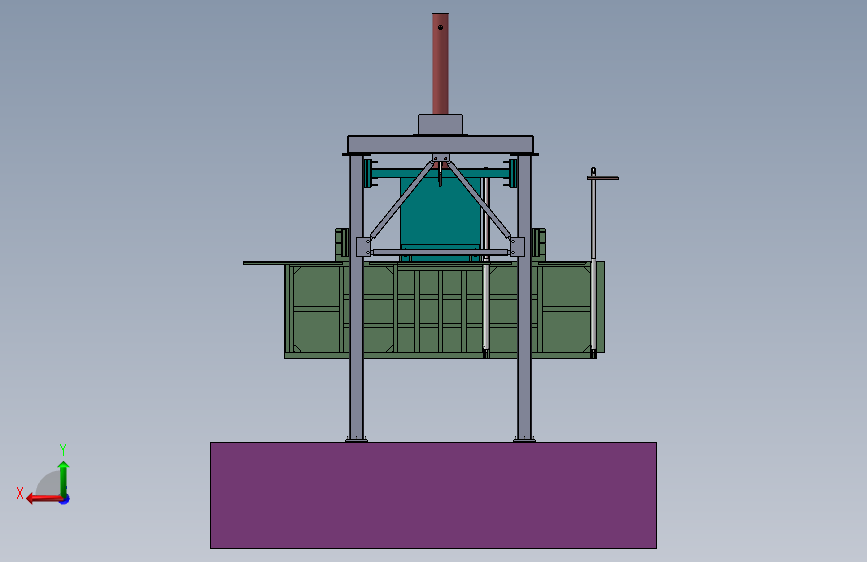Image resolution: width=867 pixels, height=562 pixels.
Task: Select the left diagonal brace
Action: tap(401, 200)
